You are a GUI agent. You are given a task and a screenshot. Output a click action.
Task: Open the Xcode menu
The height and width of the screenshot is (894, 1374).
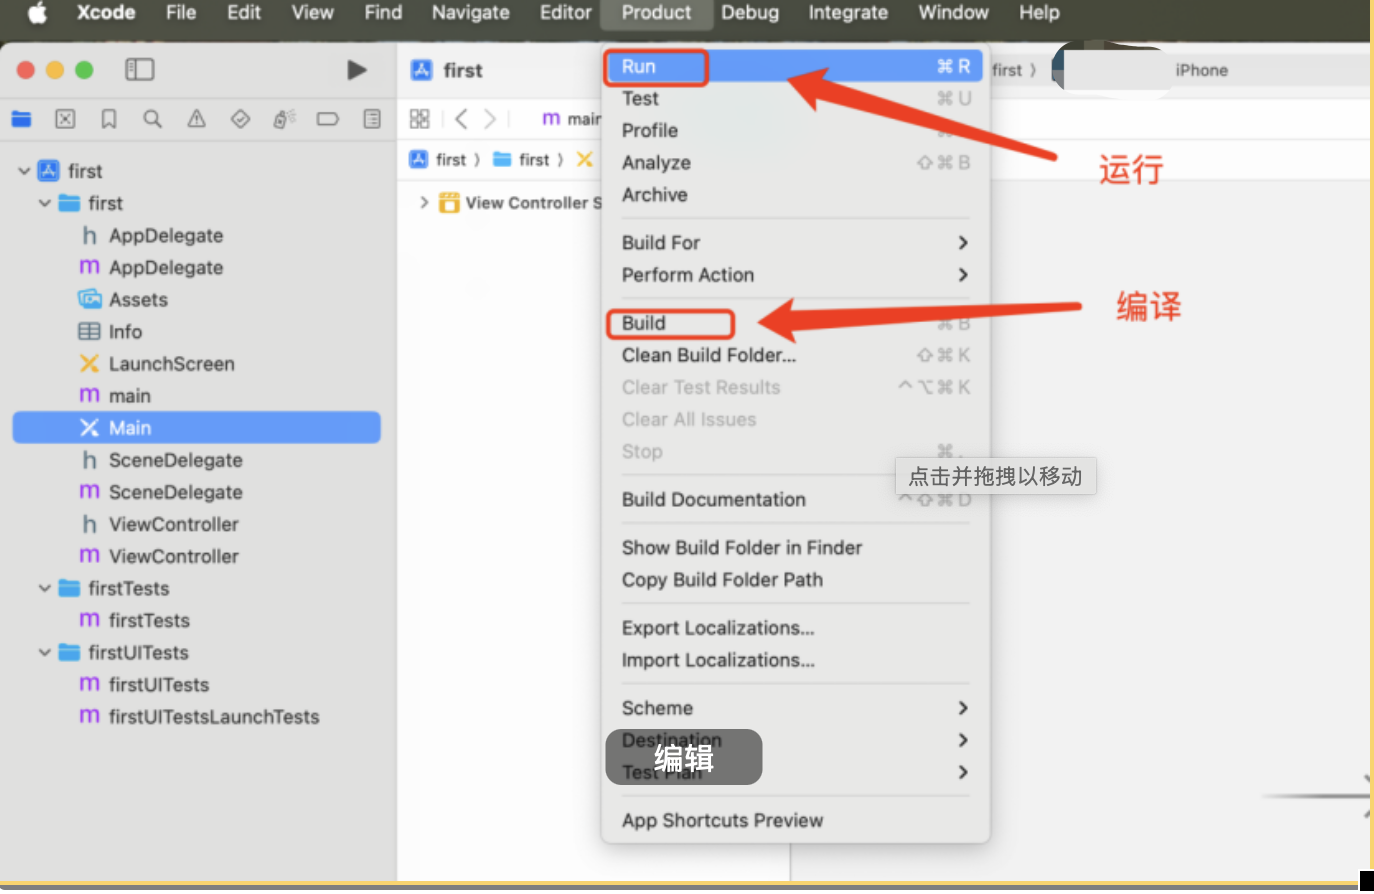tap(106, 13)
